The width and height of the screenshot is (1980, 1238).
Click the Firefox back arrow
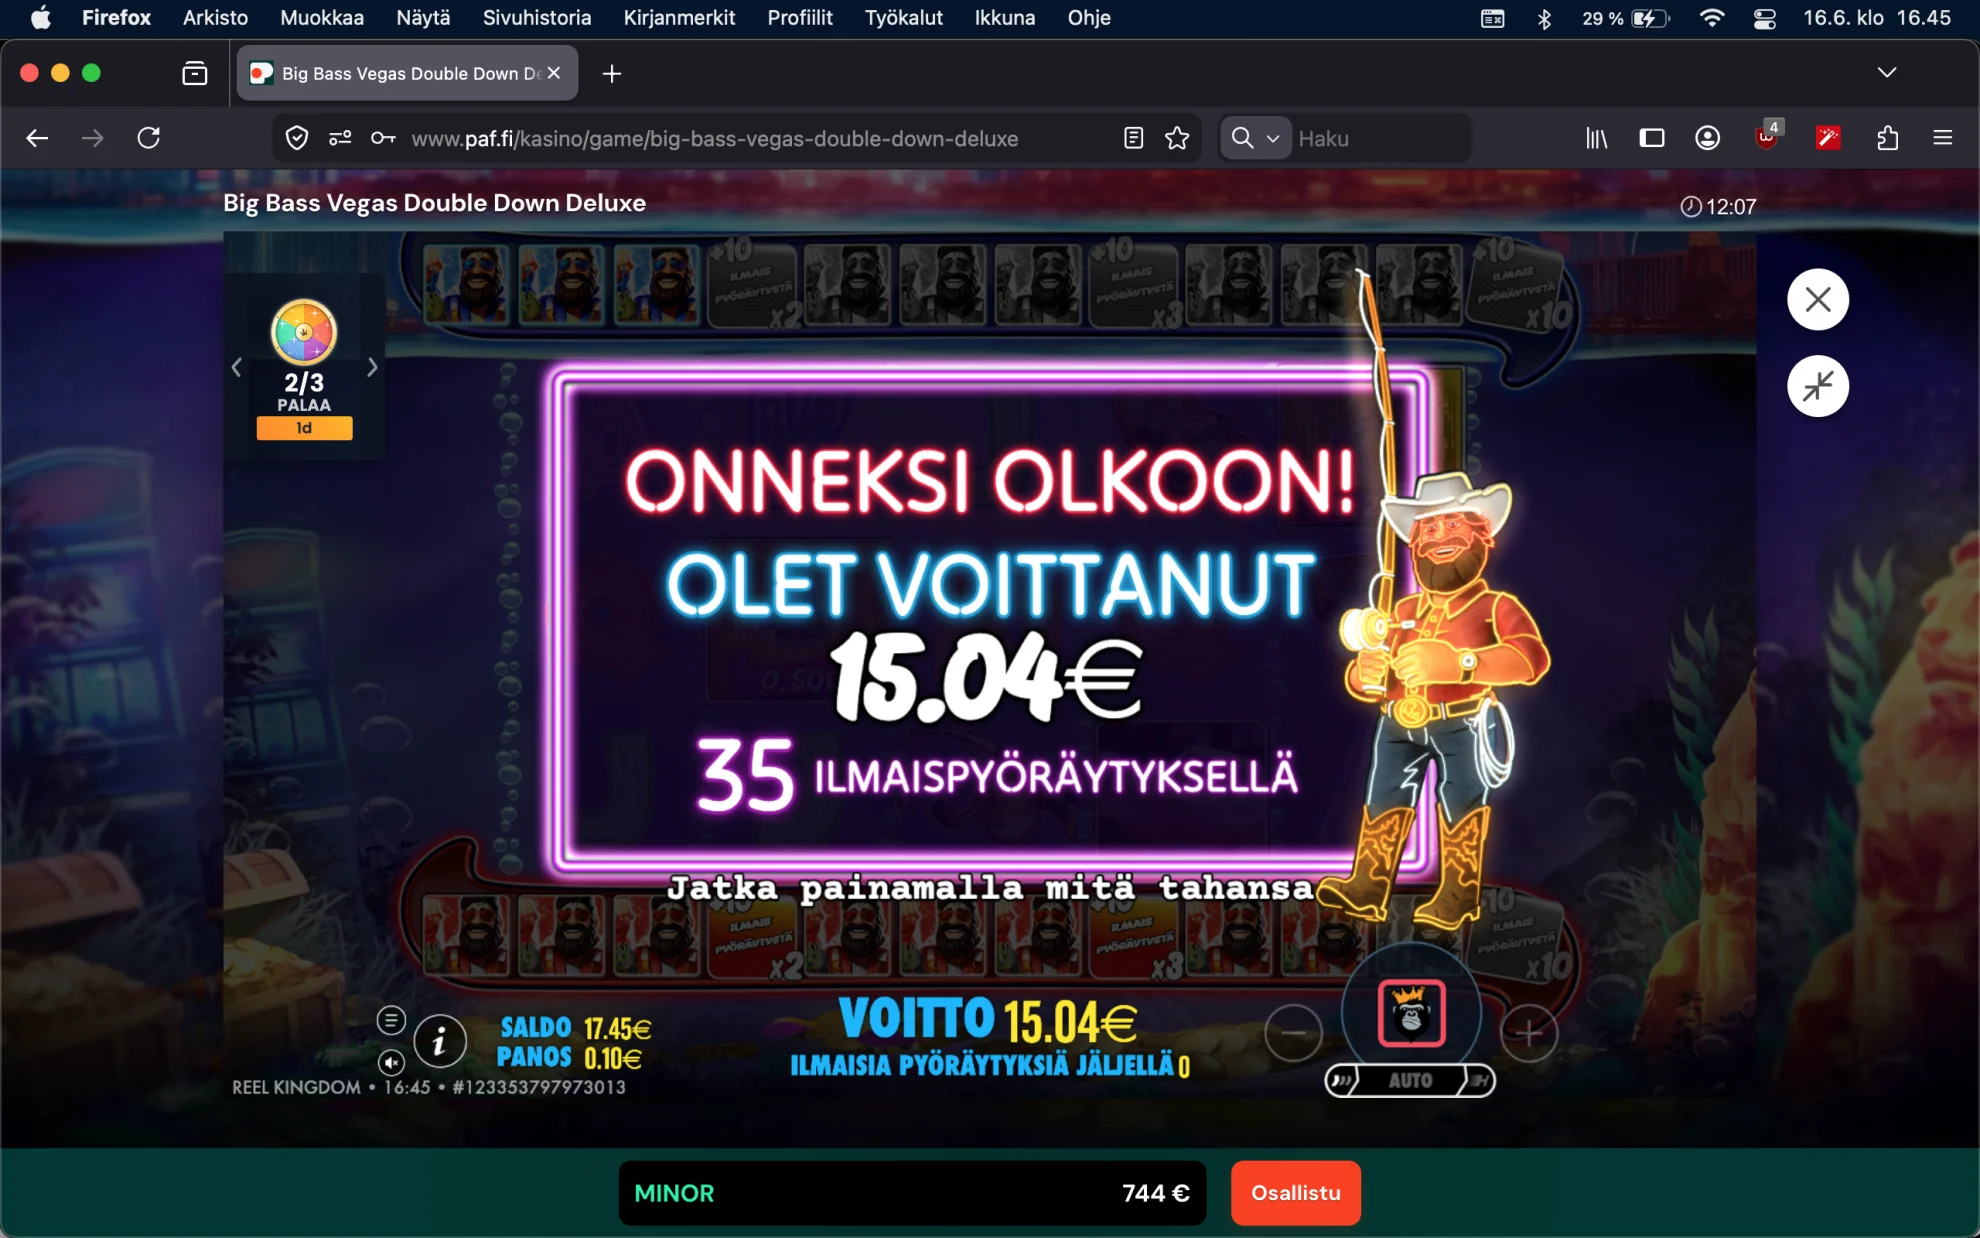click(x=37, y=138)
